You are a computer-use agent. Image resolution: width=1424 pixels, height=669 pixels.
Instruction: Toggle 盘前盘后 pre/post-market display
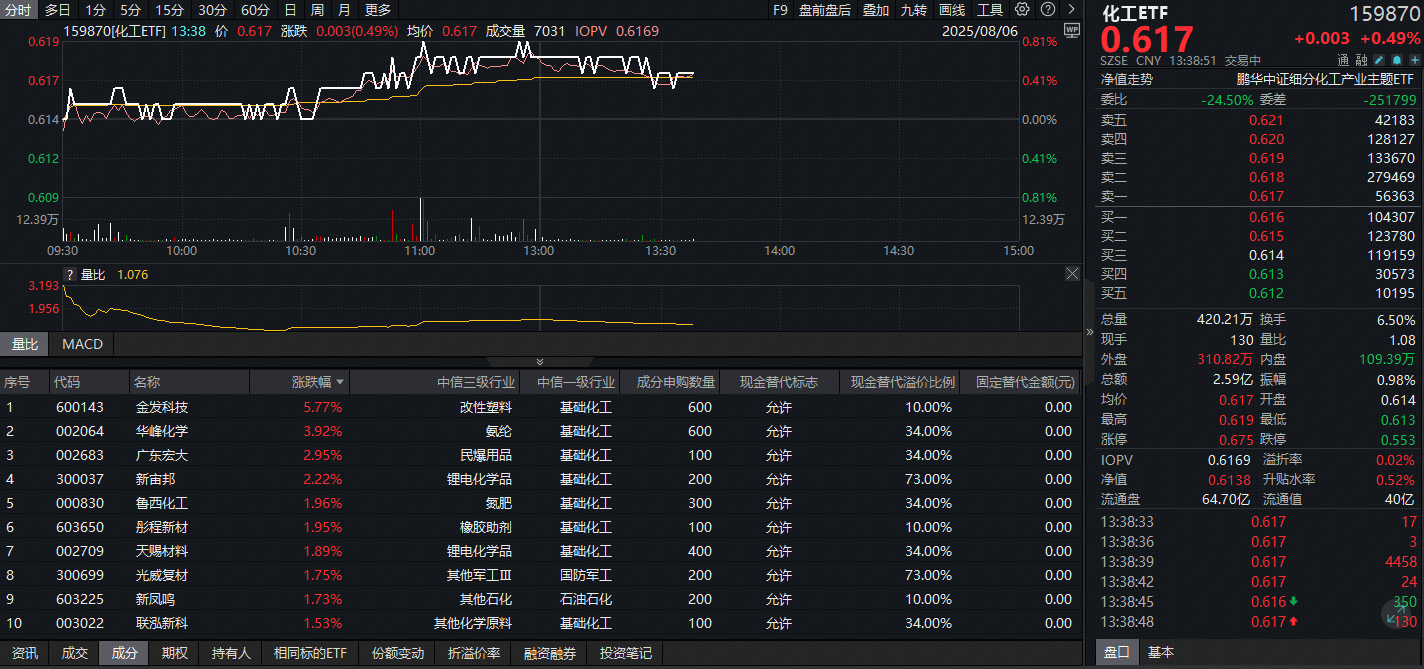pyautogui.click(x=825, y=10)
